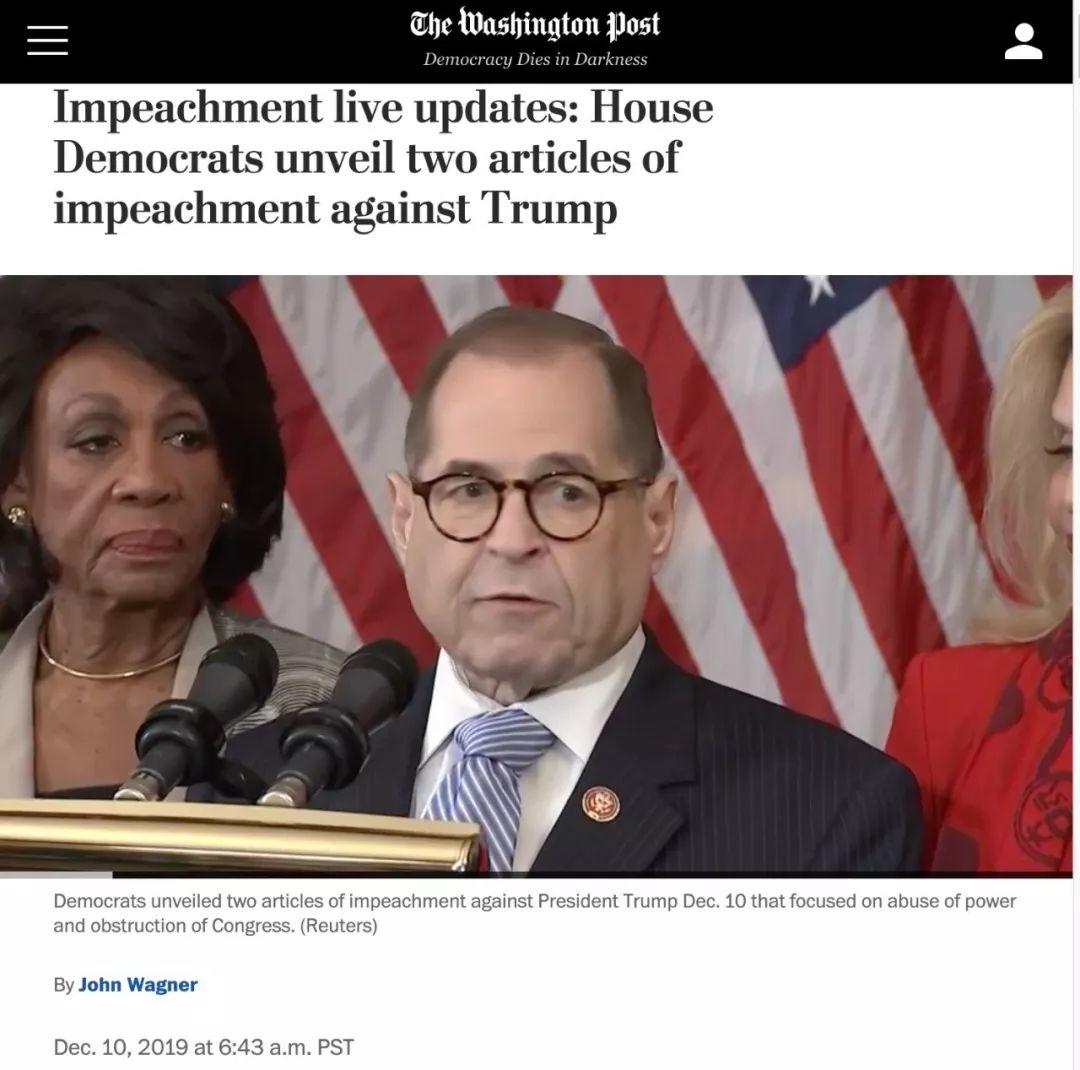Viewport: 1080px width, 1070px height.
Task: Open the impeachment live updates headline
Action: click(383, 158)
